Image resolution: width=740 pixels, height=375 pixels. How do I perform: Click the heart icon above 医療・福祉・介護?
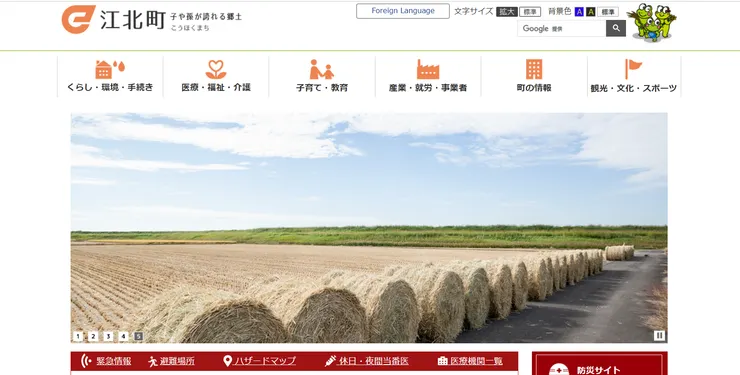(x=216, y=69)
